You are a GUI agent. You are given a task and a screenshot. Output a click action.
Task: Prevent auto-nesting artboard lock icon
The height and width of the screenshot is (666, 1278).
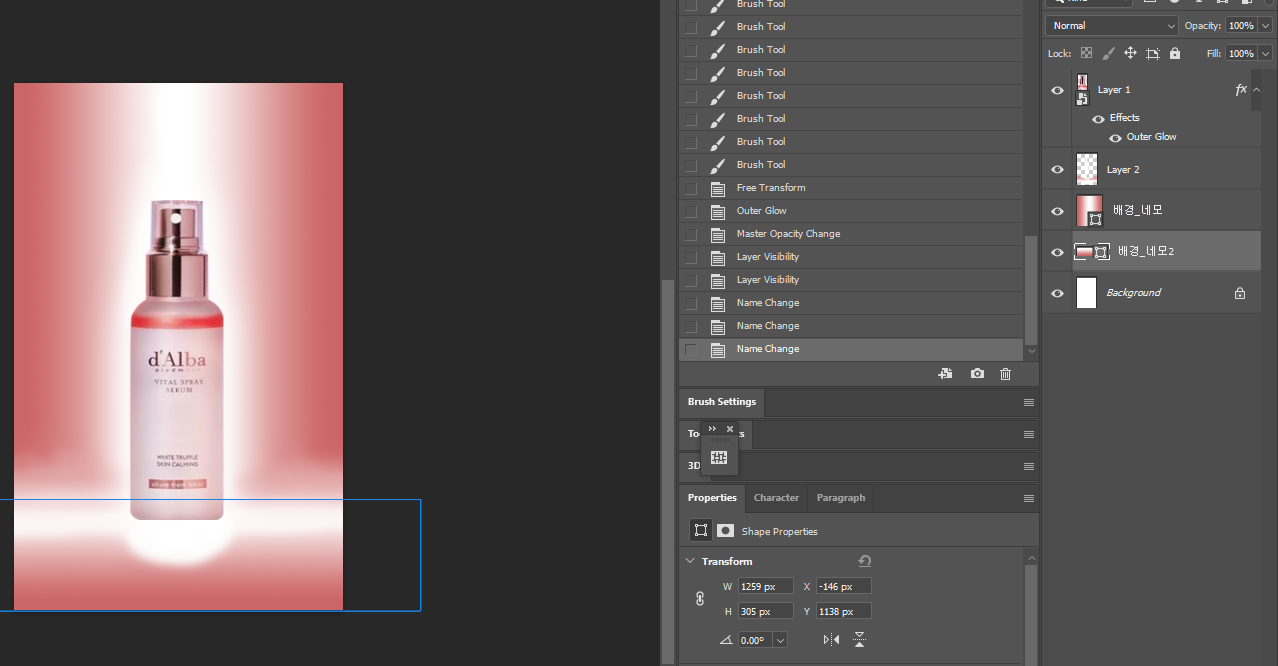(1152, 53)
